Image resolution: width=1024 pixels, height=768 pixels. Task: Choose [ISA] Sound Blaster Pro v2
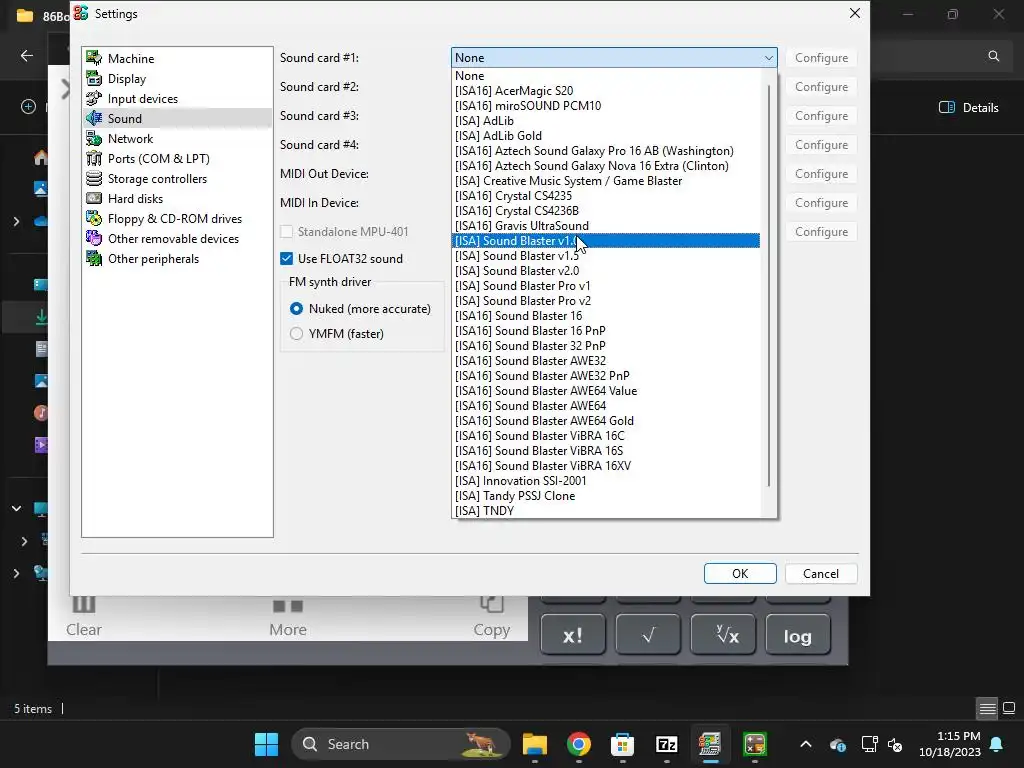pos(606,301)
